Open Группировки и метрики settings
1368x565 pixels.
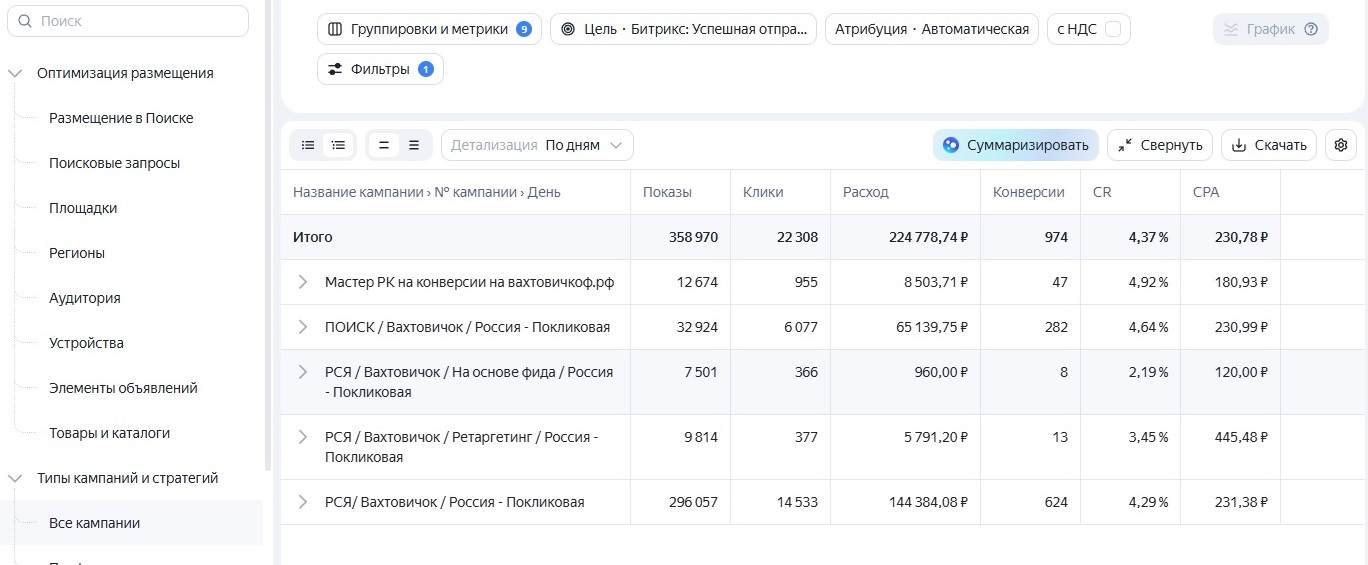(429, 29)
